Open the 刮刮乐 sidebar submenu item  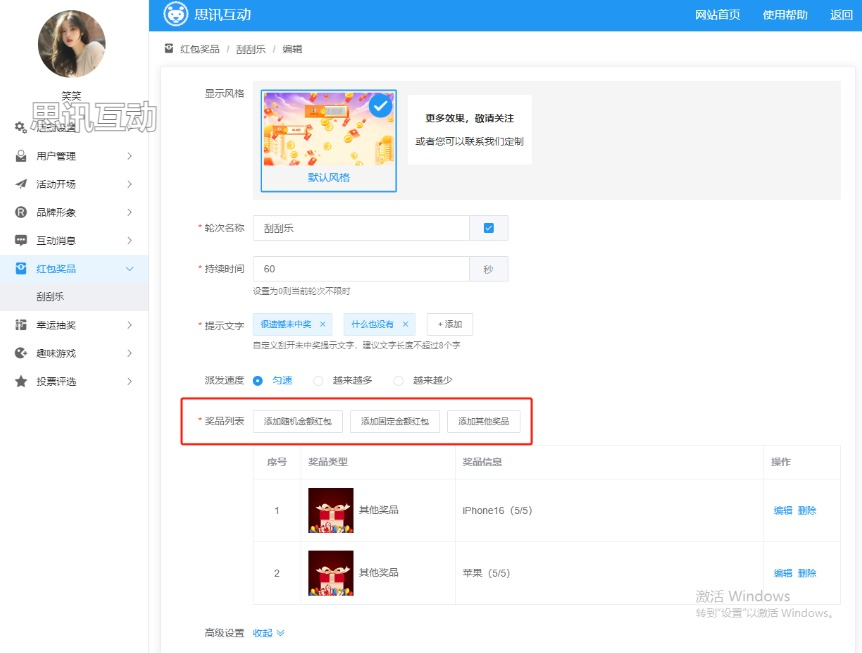pyautogui.click(x=74, y=296)
